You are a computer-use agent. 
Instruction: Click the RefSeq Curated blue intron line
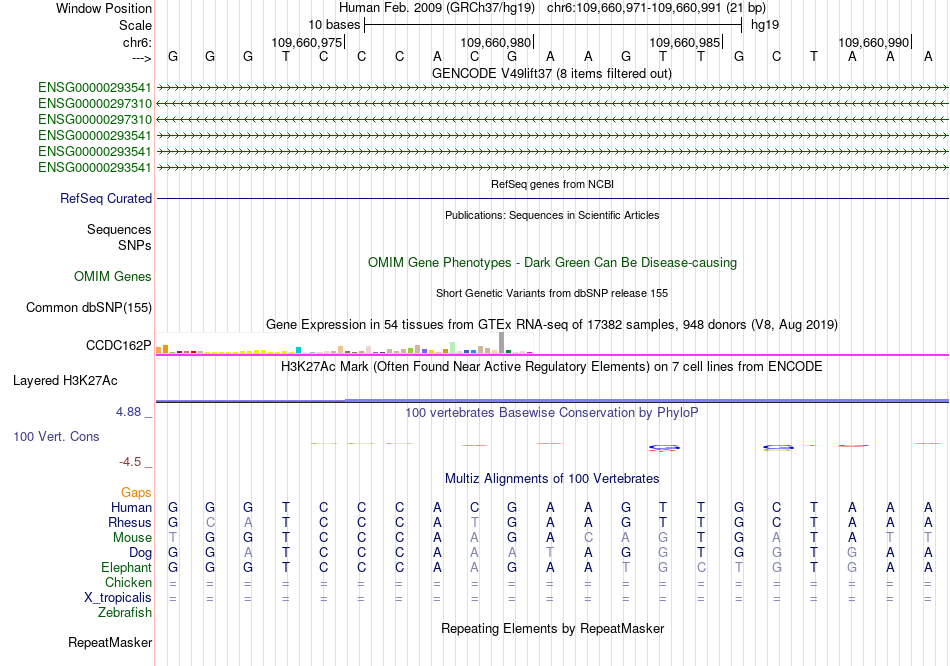click(552, 198)
